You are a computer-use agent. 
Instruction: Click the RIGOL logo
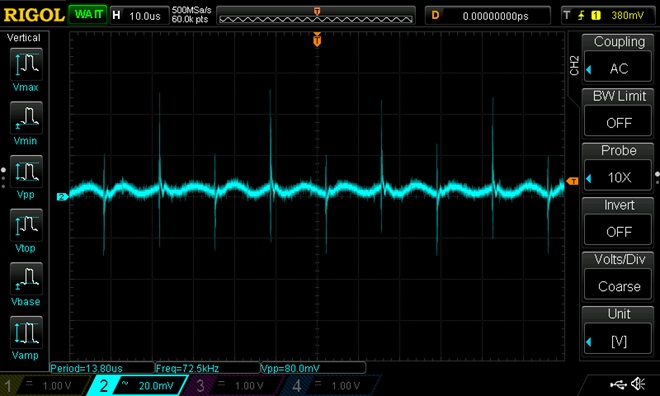pyautogui.click(x=34, y=16)
